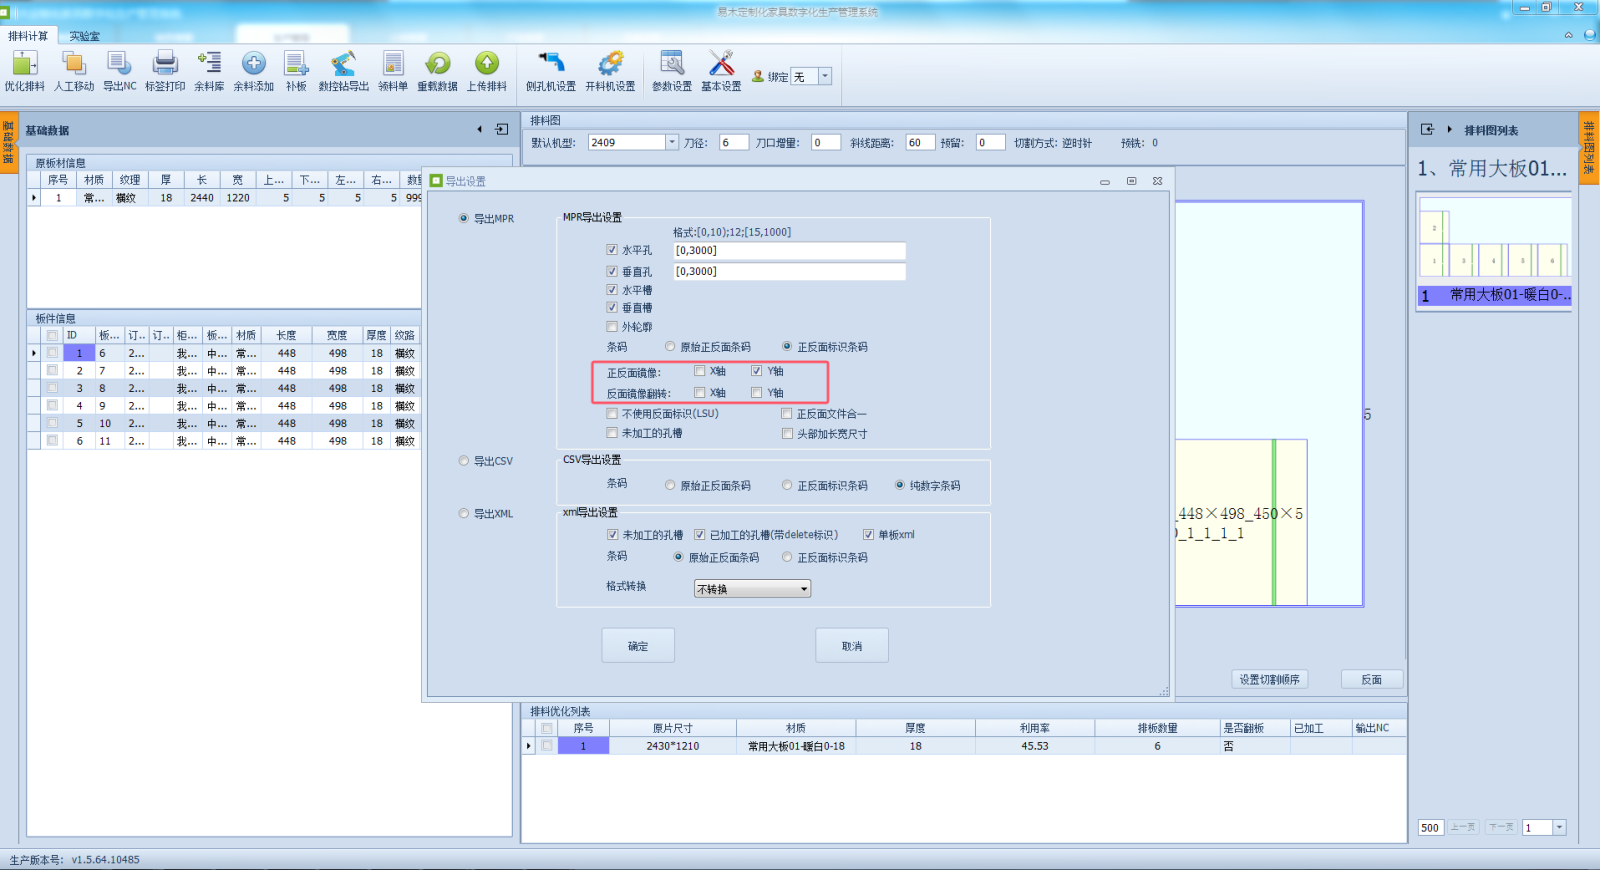Click the 优化排料 toolbar icon
The width and height of the screenshot is (1600, 870).
(24, 71)
